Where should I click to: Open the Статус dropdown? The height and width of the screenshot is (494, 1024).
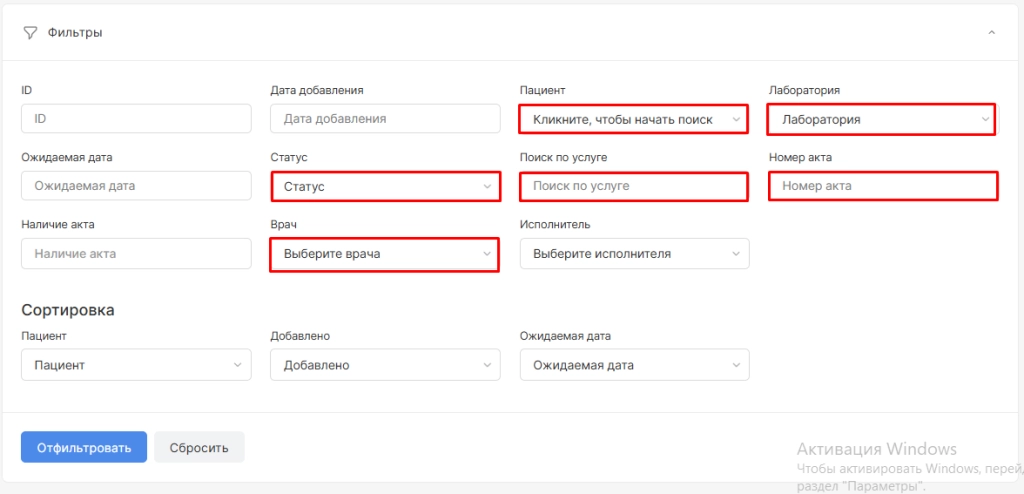tap(385, 186)
